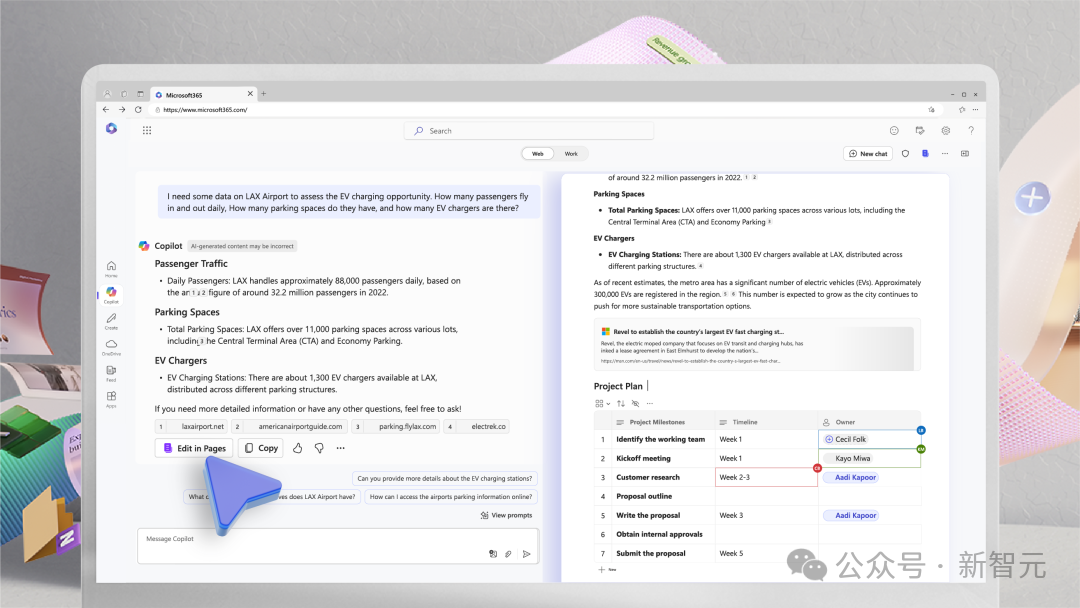Toggle the side panel layout icon

click(x=965, y=154)
